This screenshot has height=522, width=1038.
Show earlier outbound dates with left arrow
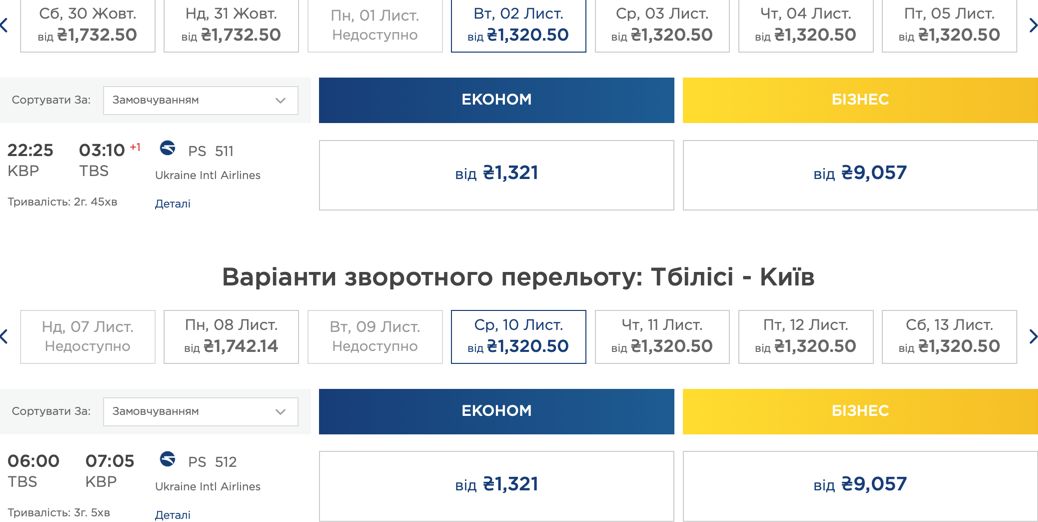click(x=4, y=25)
